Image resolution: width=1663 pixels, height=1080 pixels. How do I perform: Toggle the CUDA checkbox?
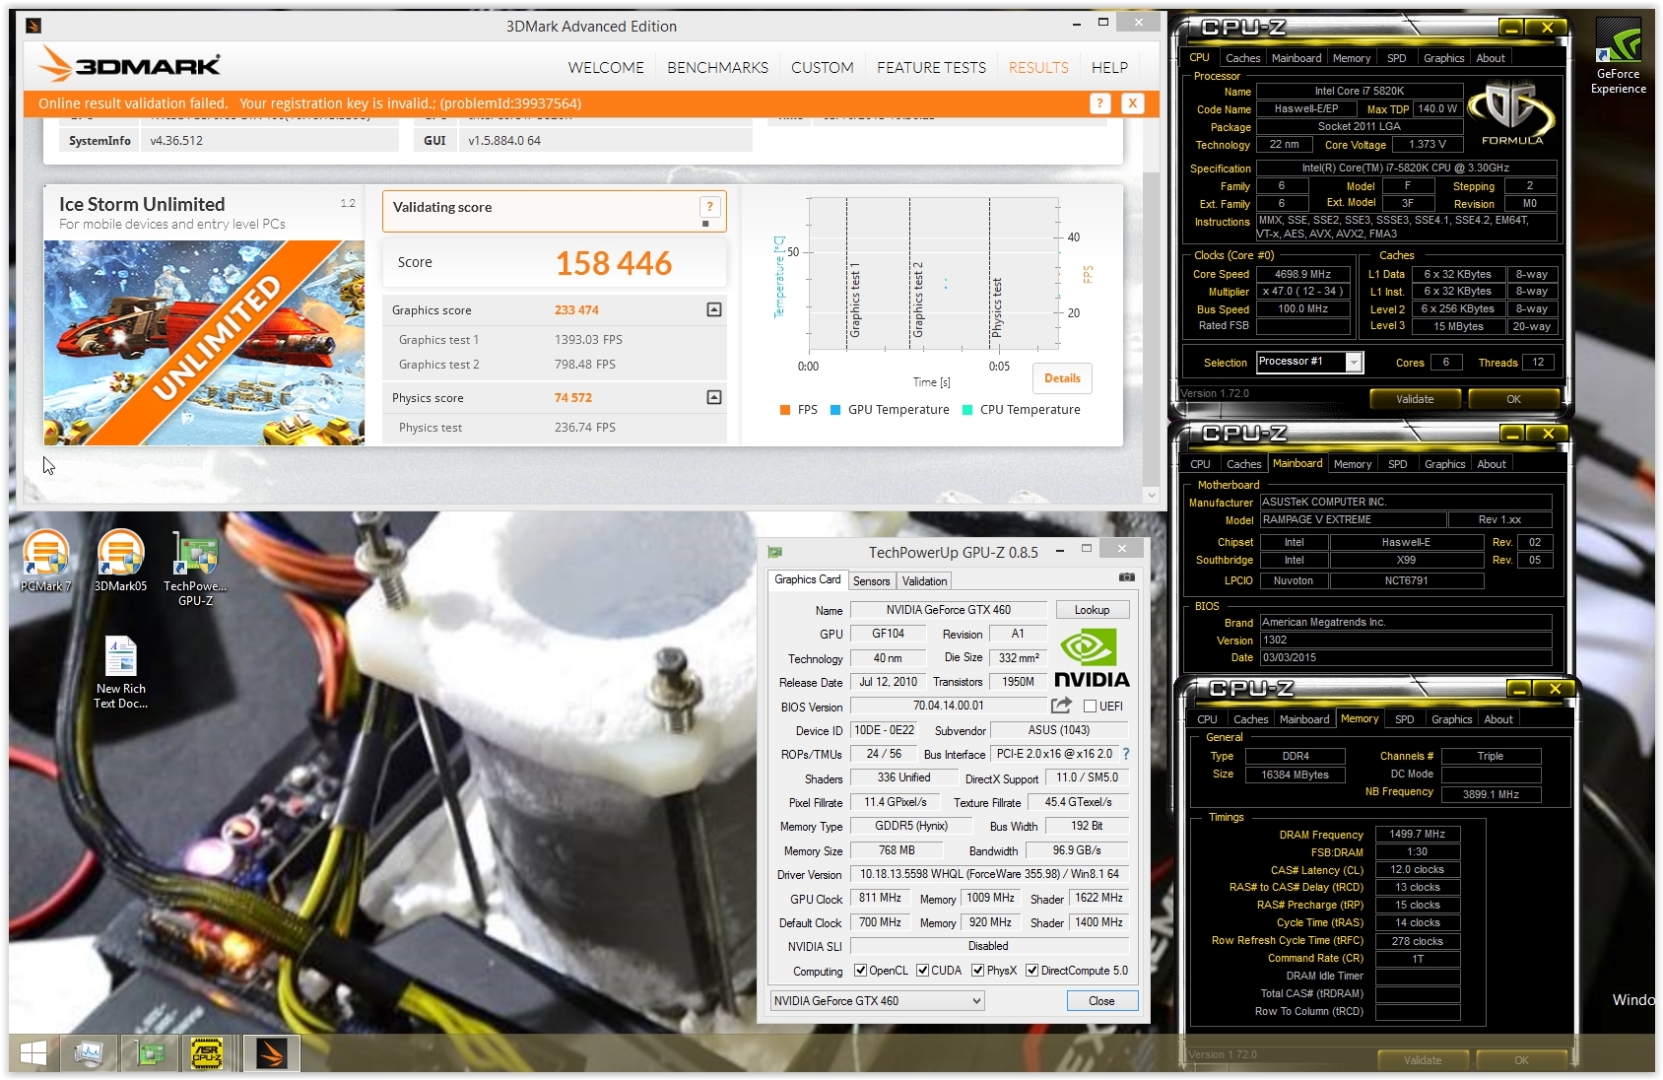(x=922, y=970)
